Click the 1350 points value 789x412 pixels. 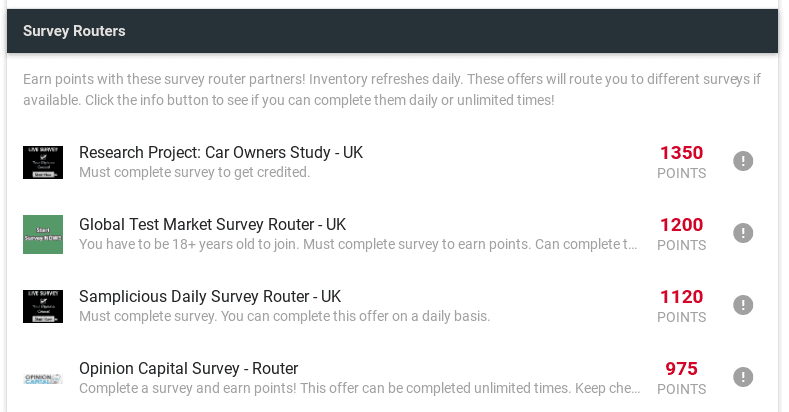(x=681, y=153)
